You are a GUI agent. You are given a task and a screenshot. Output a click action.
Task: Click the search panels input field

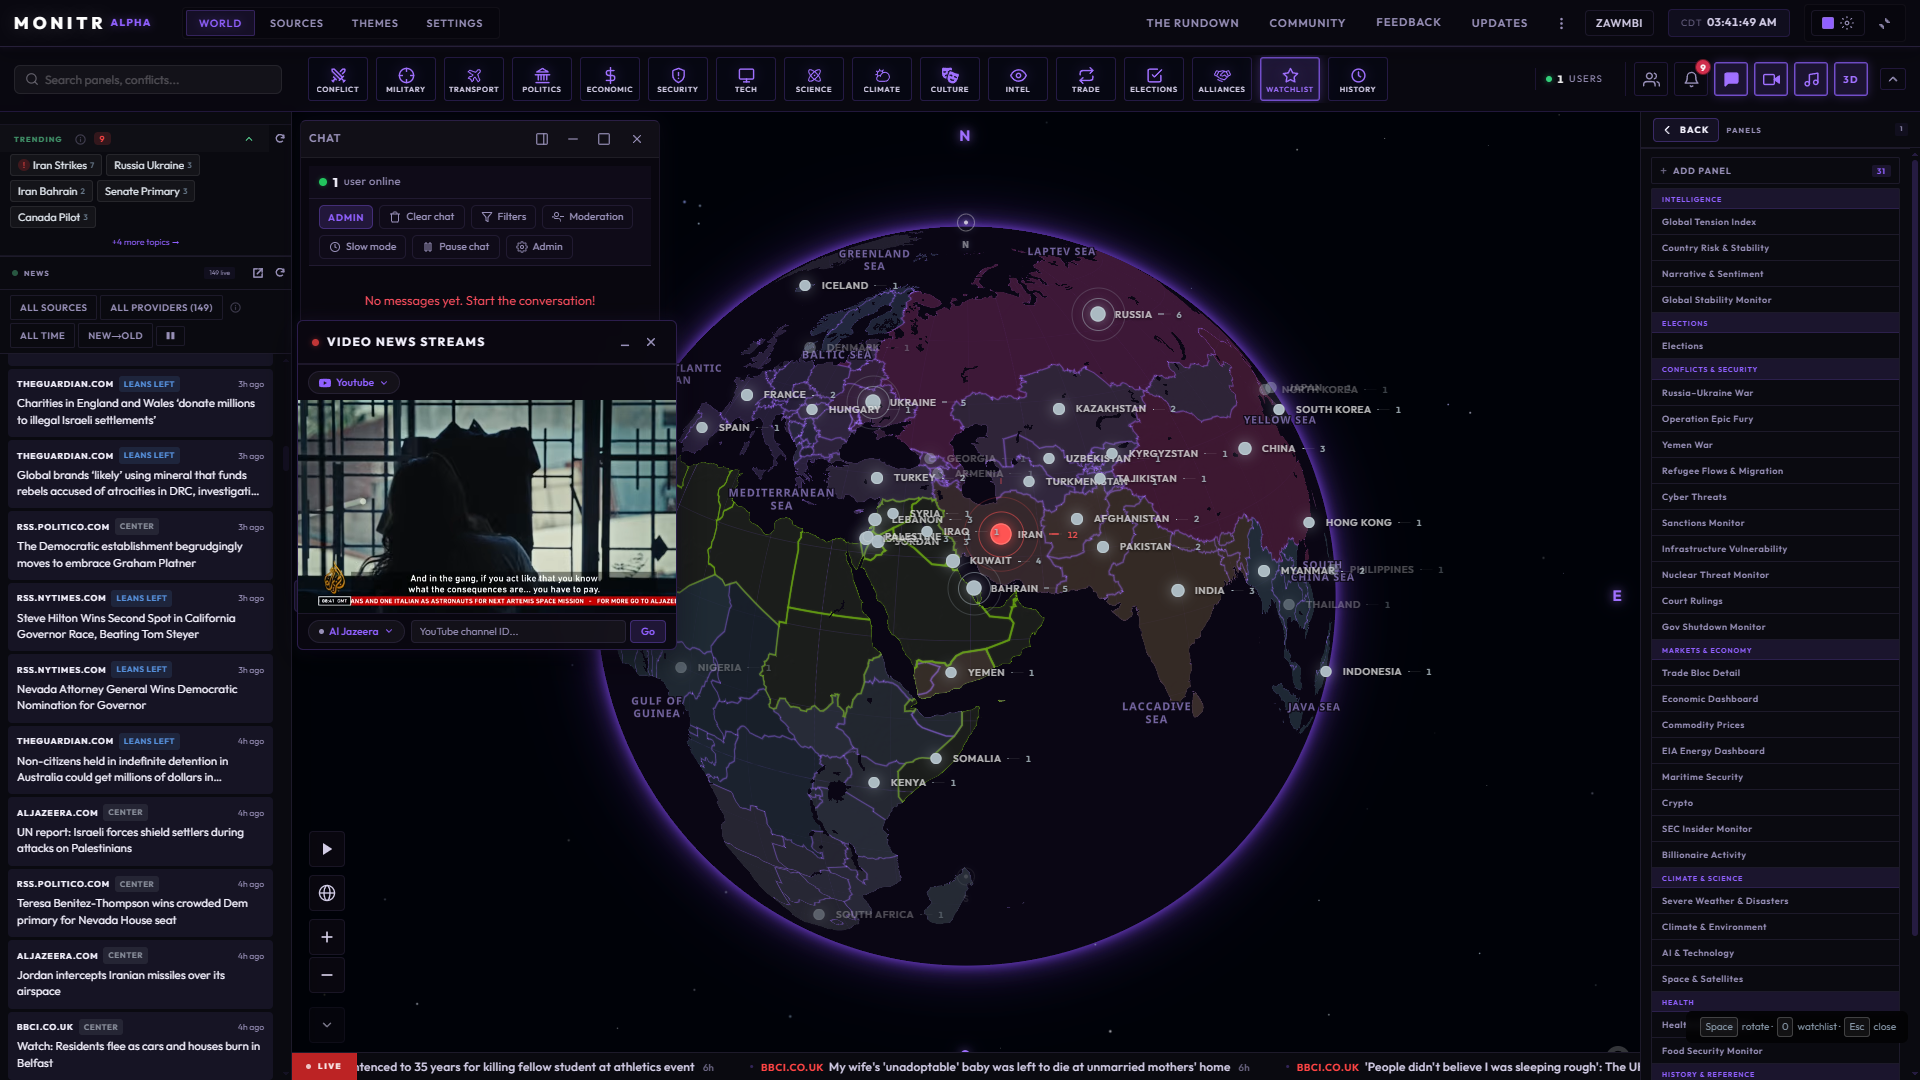pos(148,80)
